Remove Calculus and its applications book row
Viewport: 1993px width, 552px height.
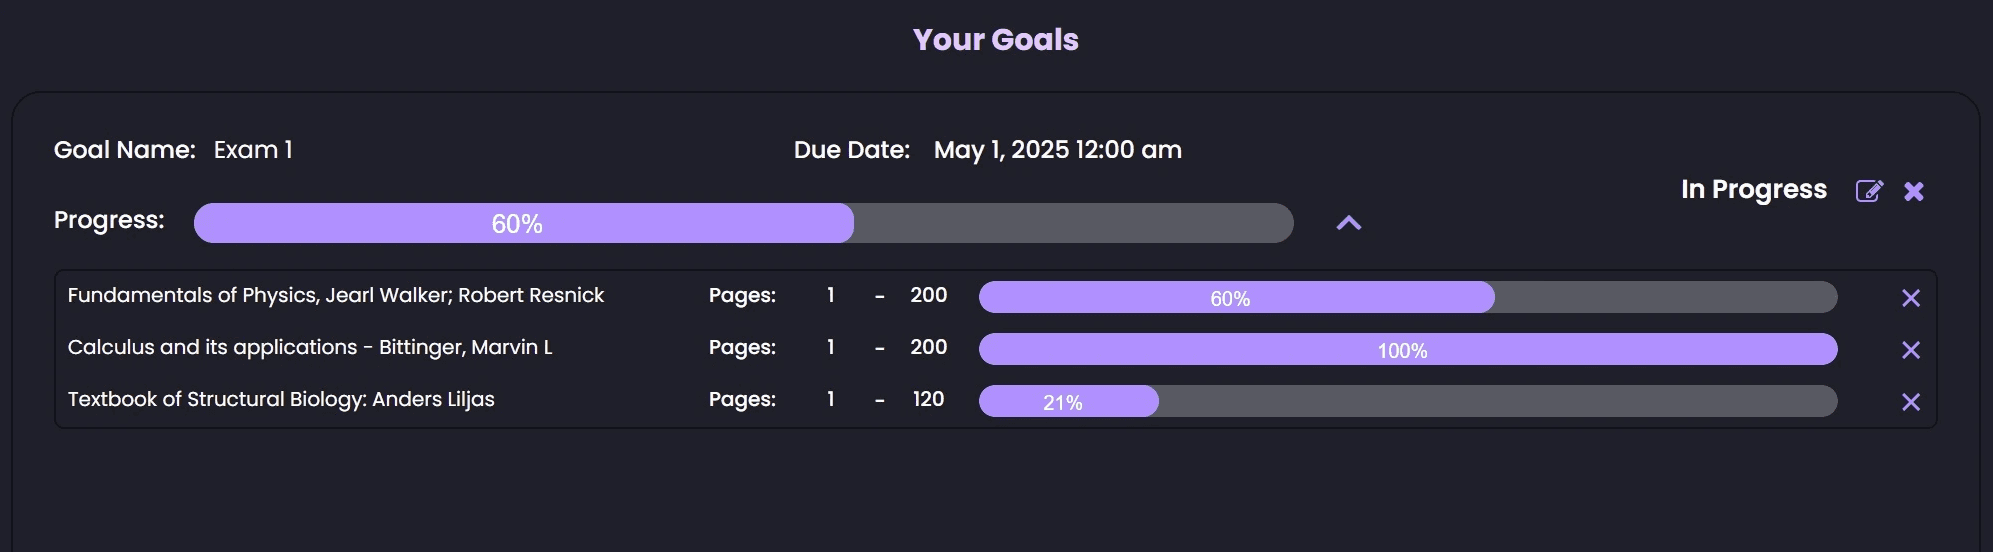pyautogui.click(x=1911, y=350)
